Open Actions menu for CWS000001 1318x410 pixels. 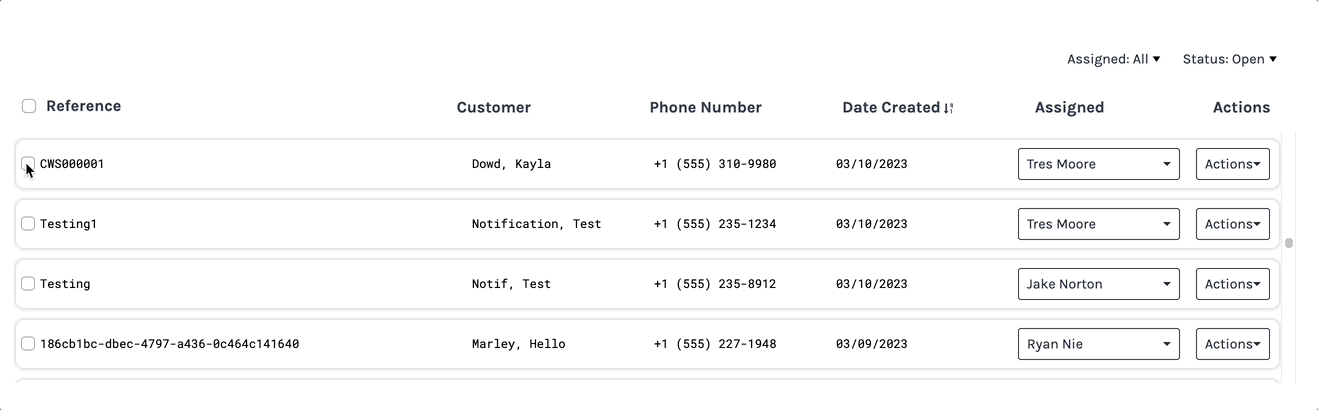coord(1232,164)
